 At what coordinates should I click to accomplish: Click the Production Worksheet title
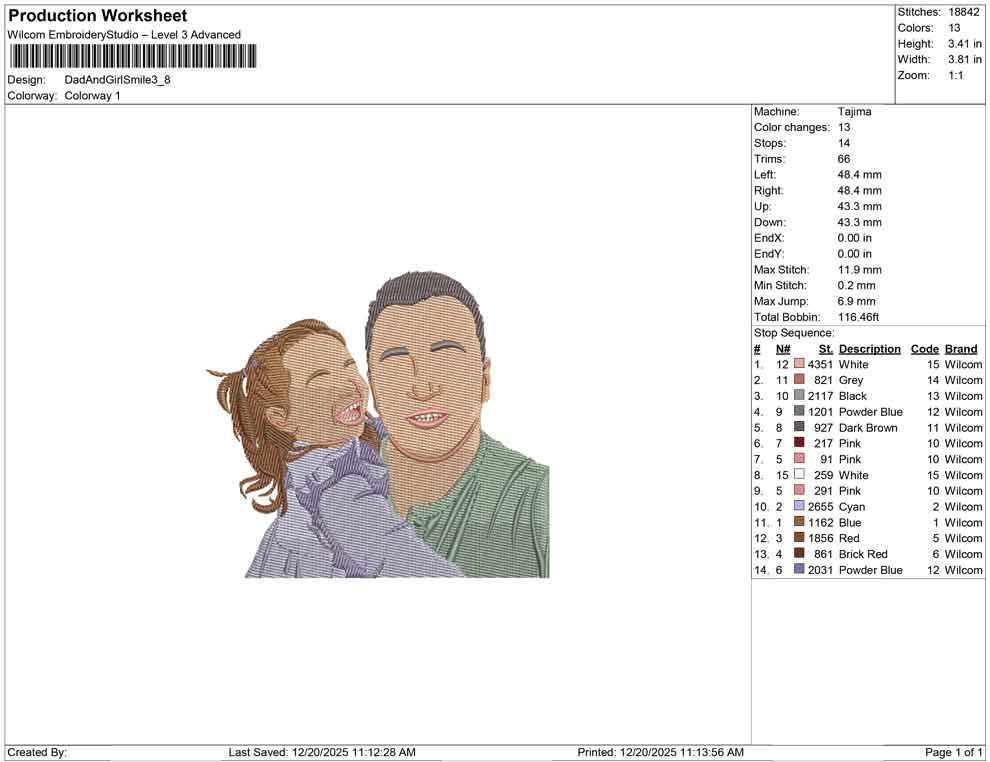pos(97,16)
